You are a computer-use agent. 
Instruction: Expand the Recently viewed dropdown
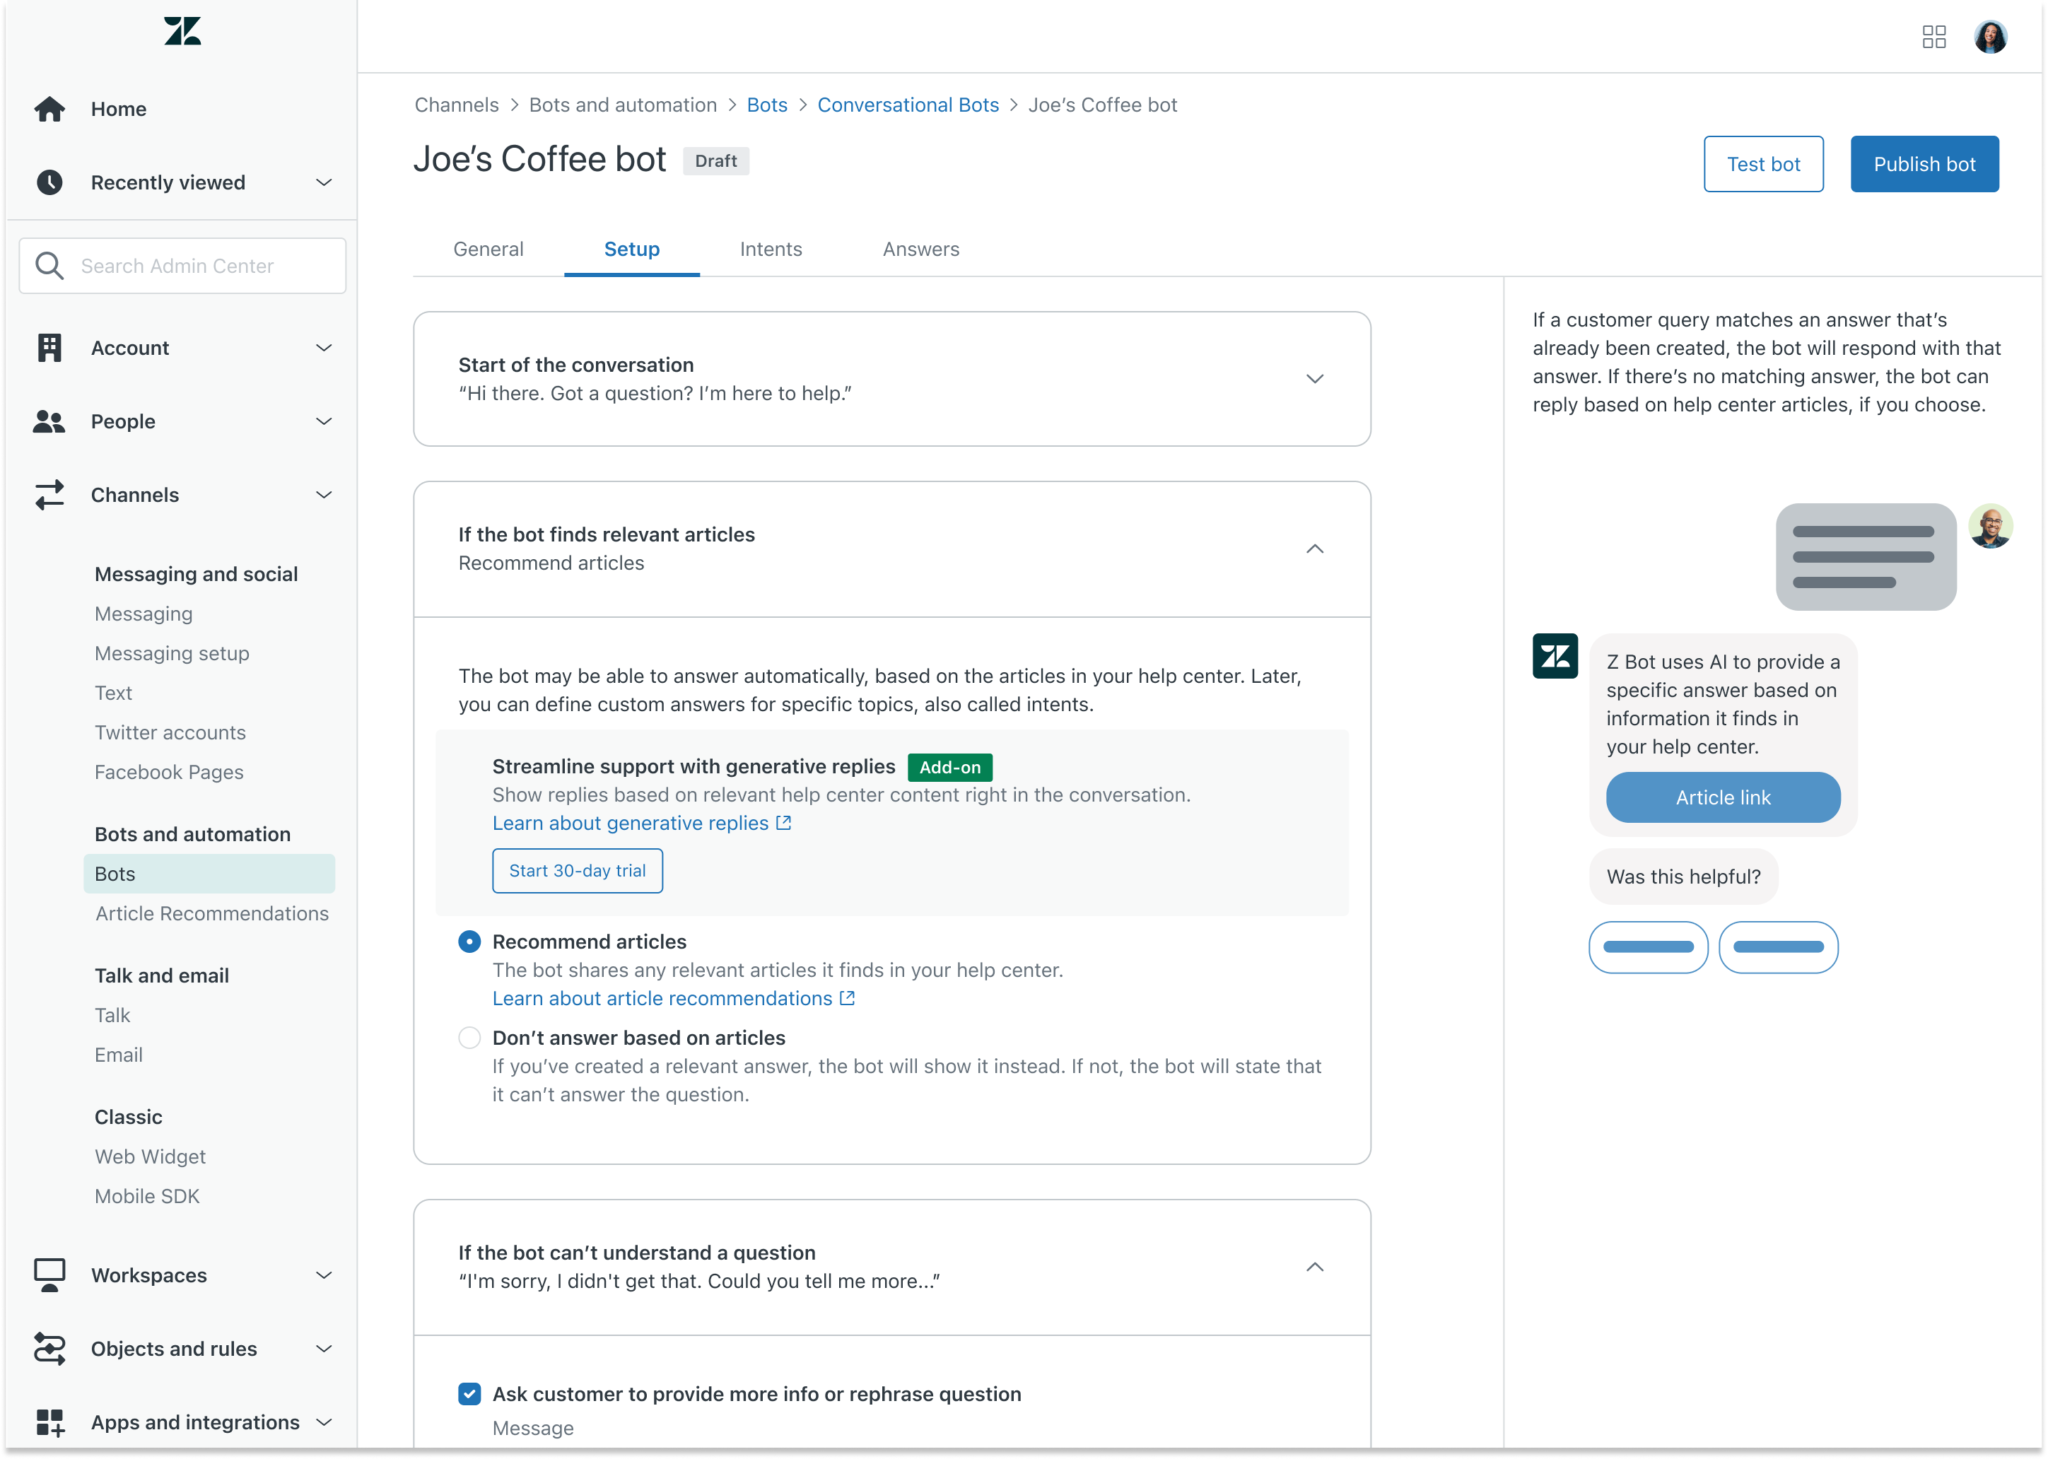(x=323, y=183)
